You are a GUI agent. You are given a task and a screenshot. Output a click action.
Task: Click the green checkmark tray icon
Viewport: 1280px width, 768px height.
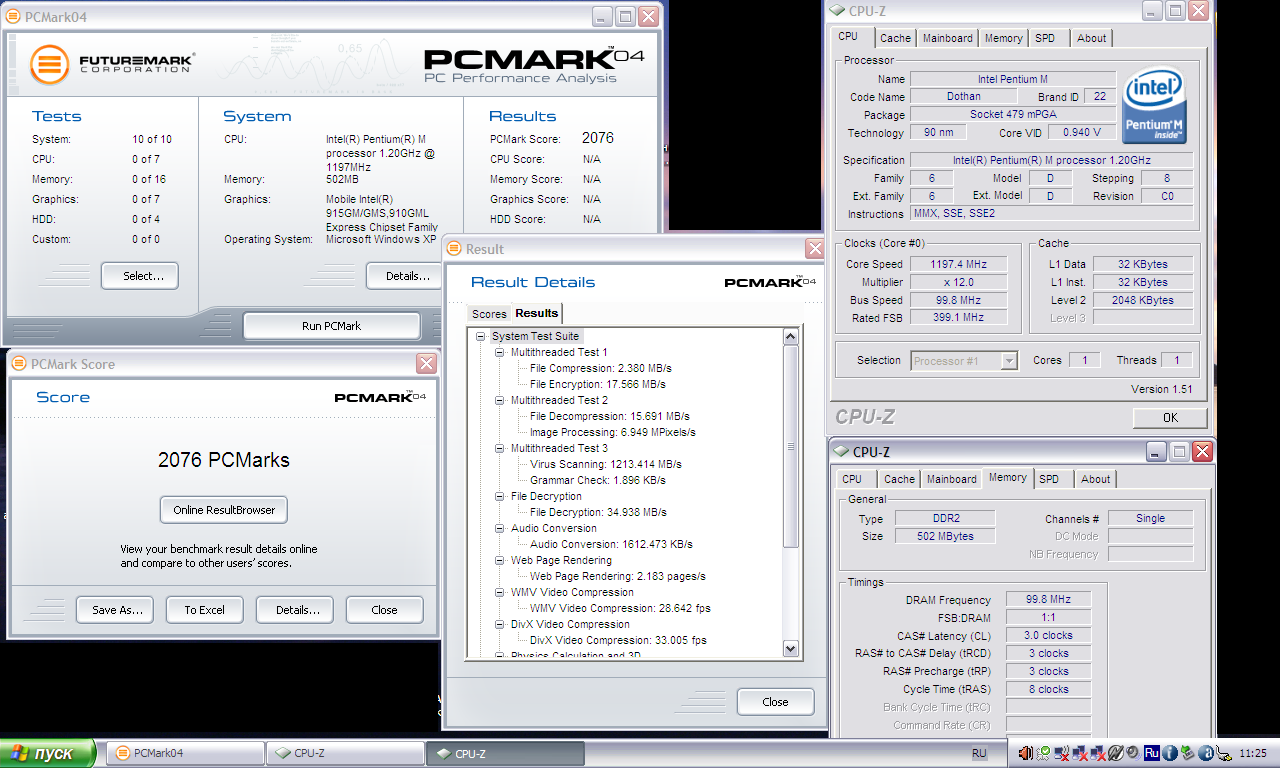click(1043, 753)
